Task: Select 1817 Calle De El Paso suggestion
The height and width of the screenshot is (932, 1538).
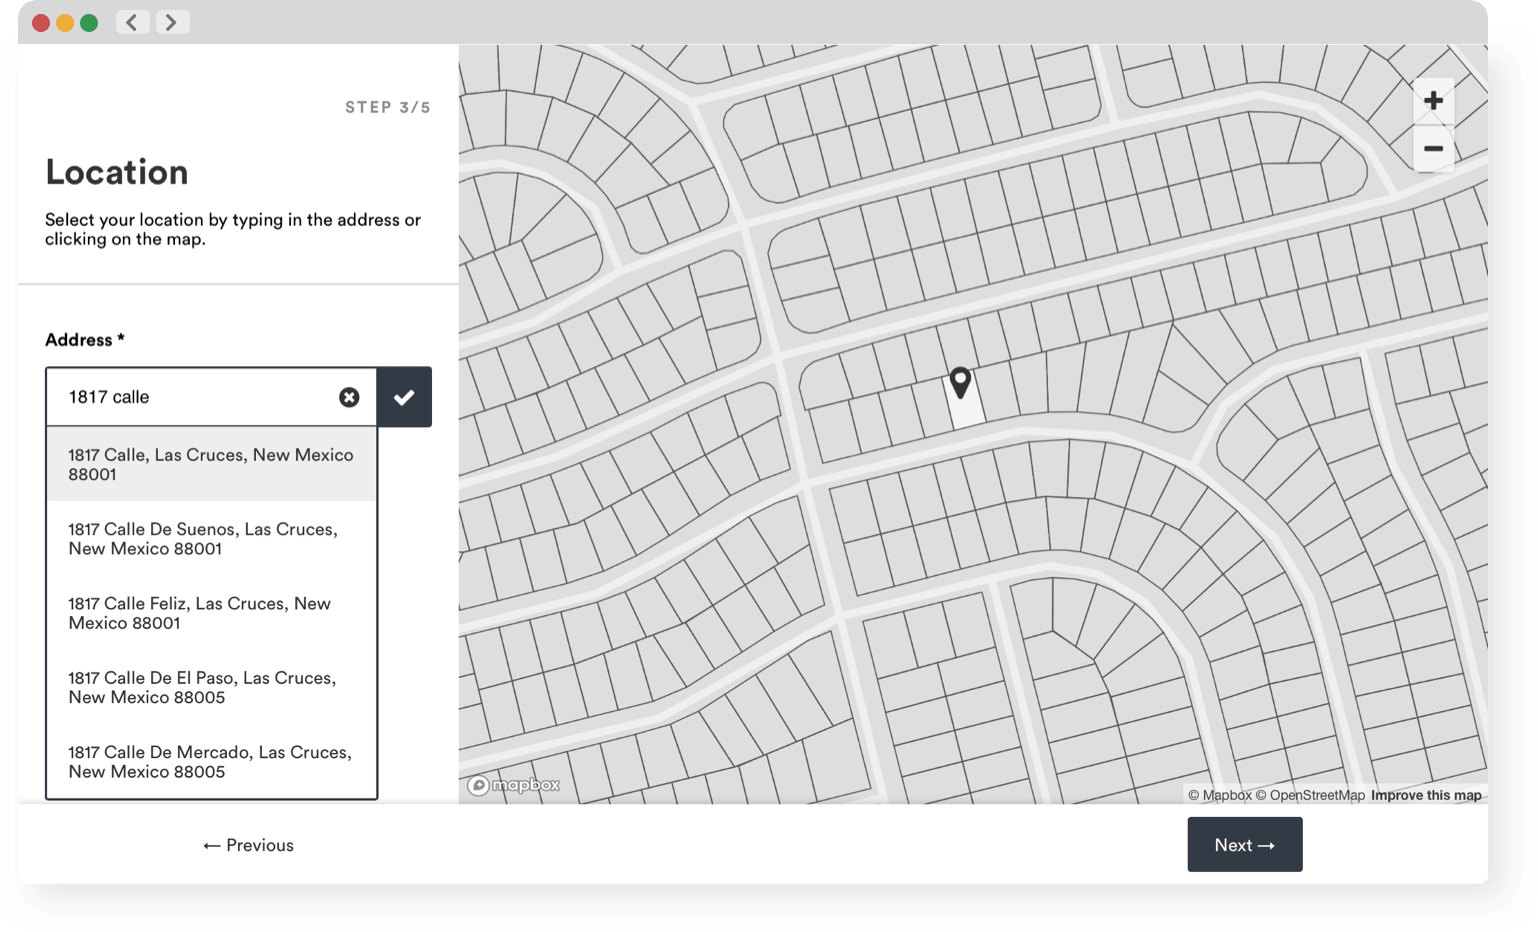Action: point(212,687)
